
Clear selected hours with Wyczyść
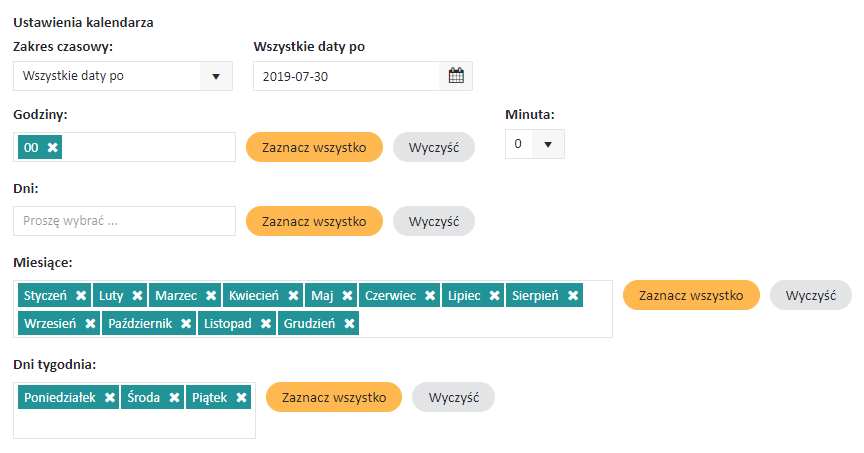coord(433,147)
